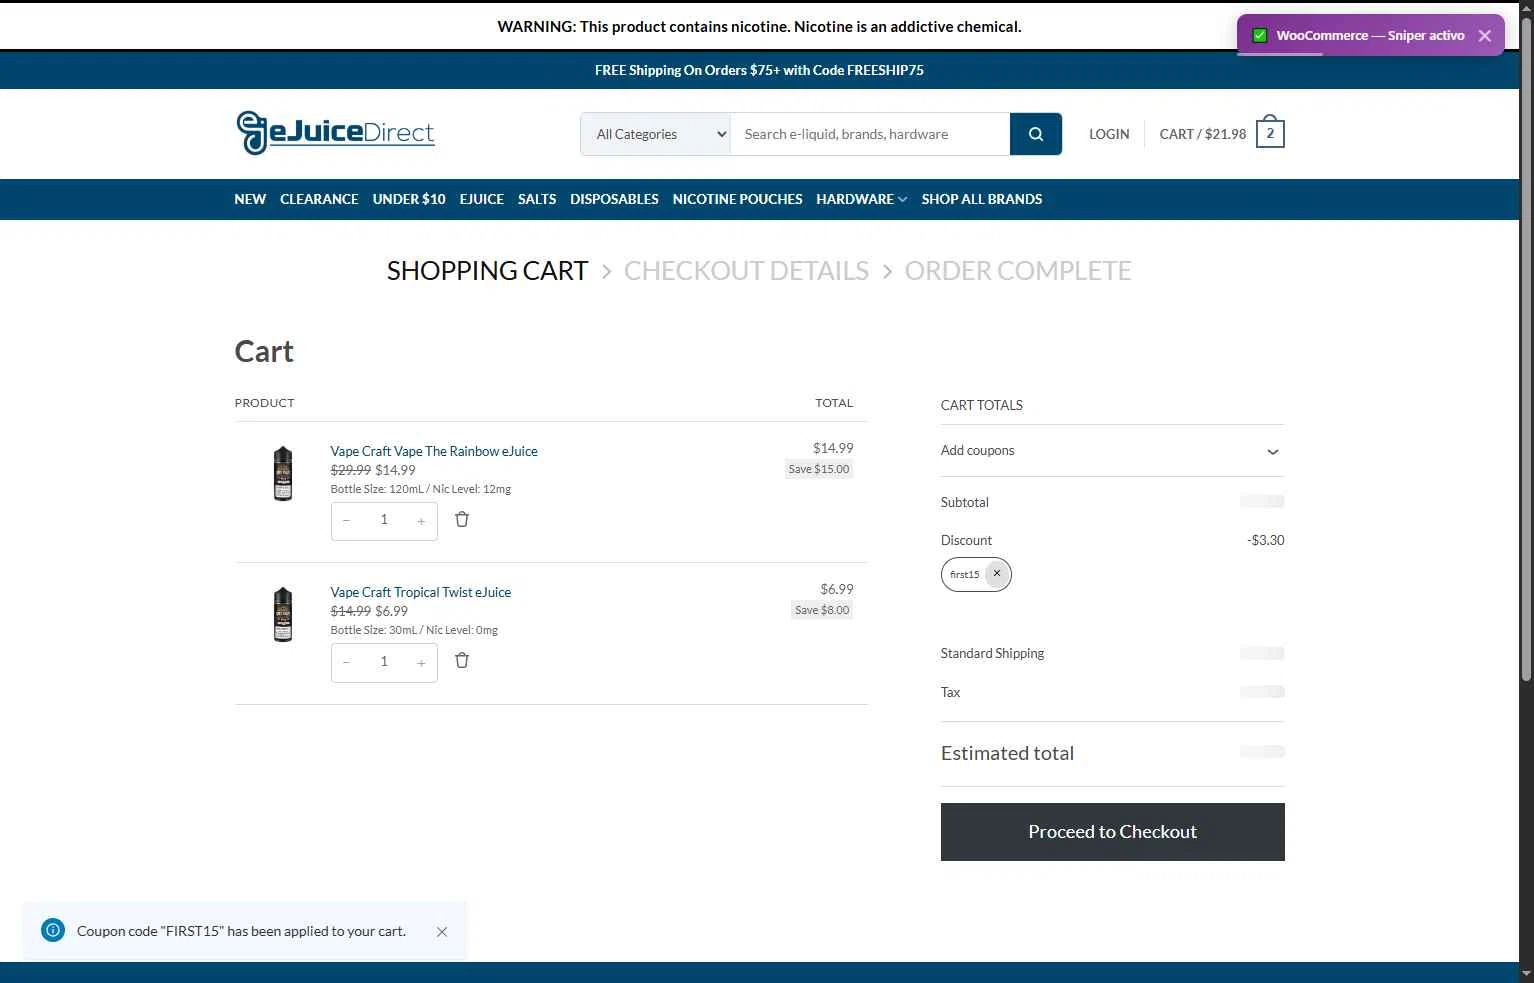This screenshot has height=983, width=1534.
Task: Dismiss the coupon applied notification
Action: [442, 932]
